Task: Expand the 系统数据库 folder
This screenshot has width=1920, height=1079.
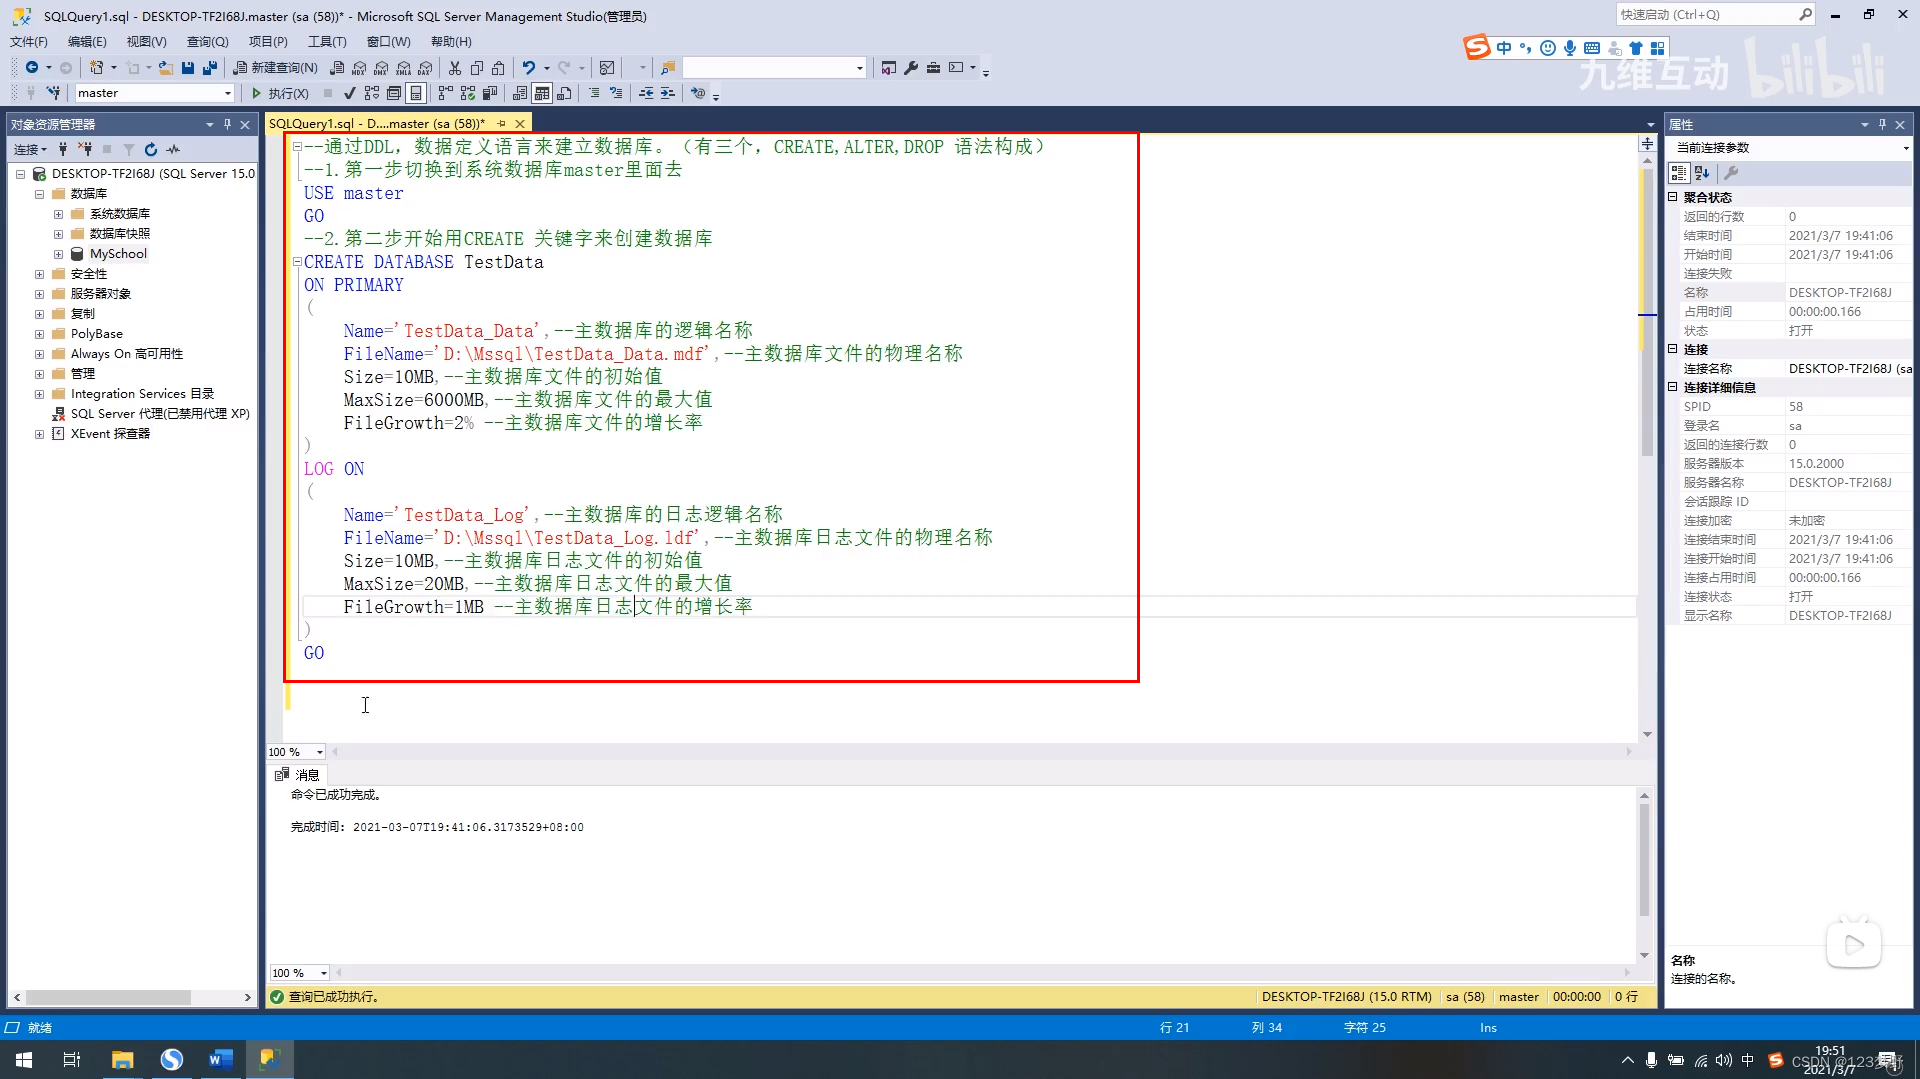Action: point(58,214)
